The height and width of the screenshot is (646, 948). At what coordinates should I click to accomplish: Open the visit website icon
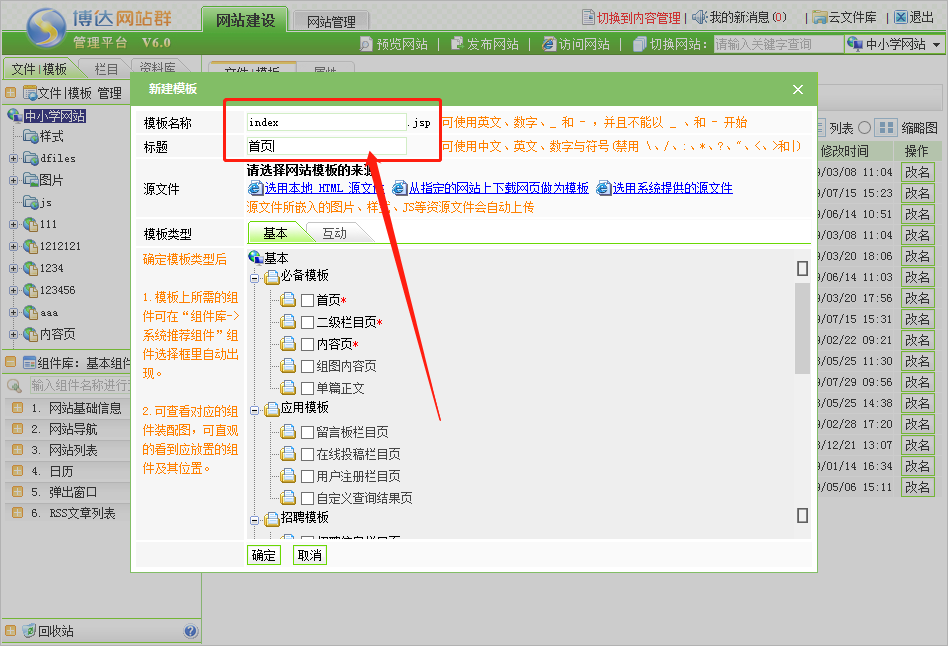[x=549, y=44]
